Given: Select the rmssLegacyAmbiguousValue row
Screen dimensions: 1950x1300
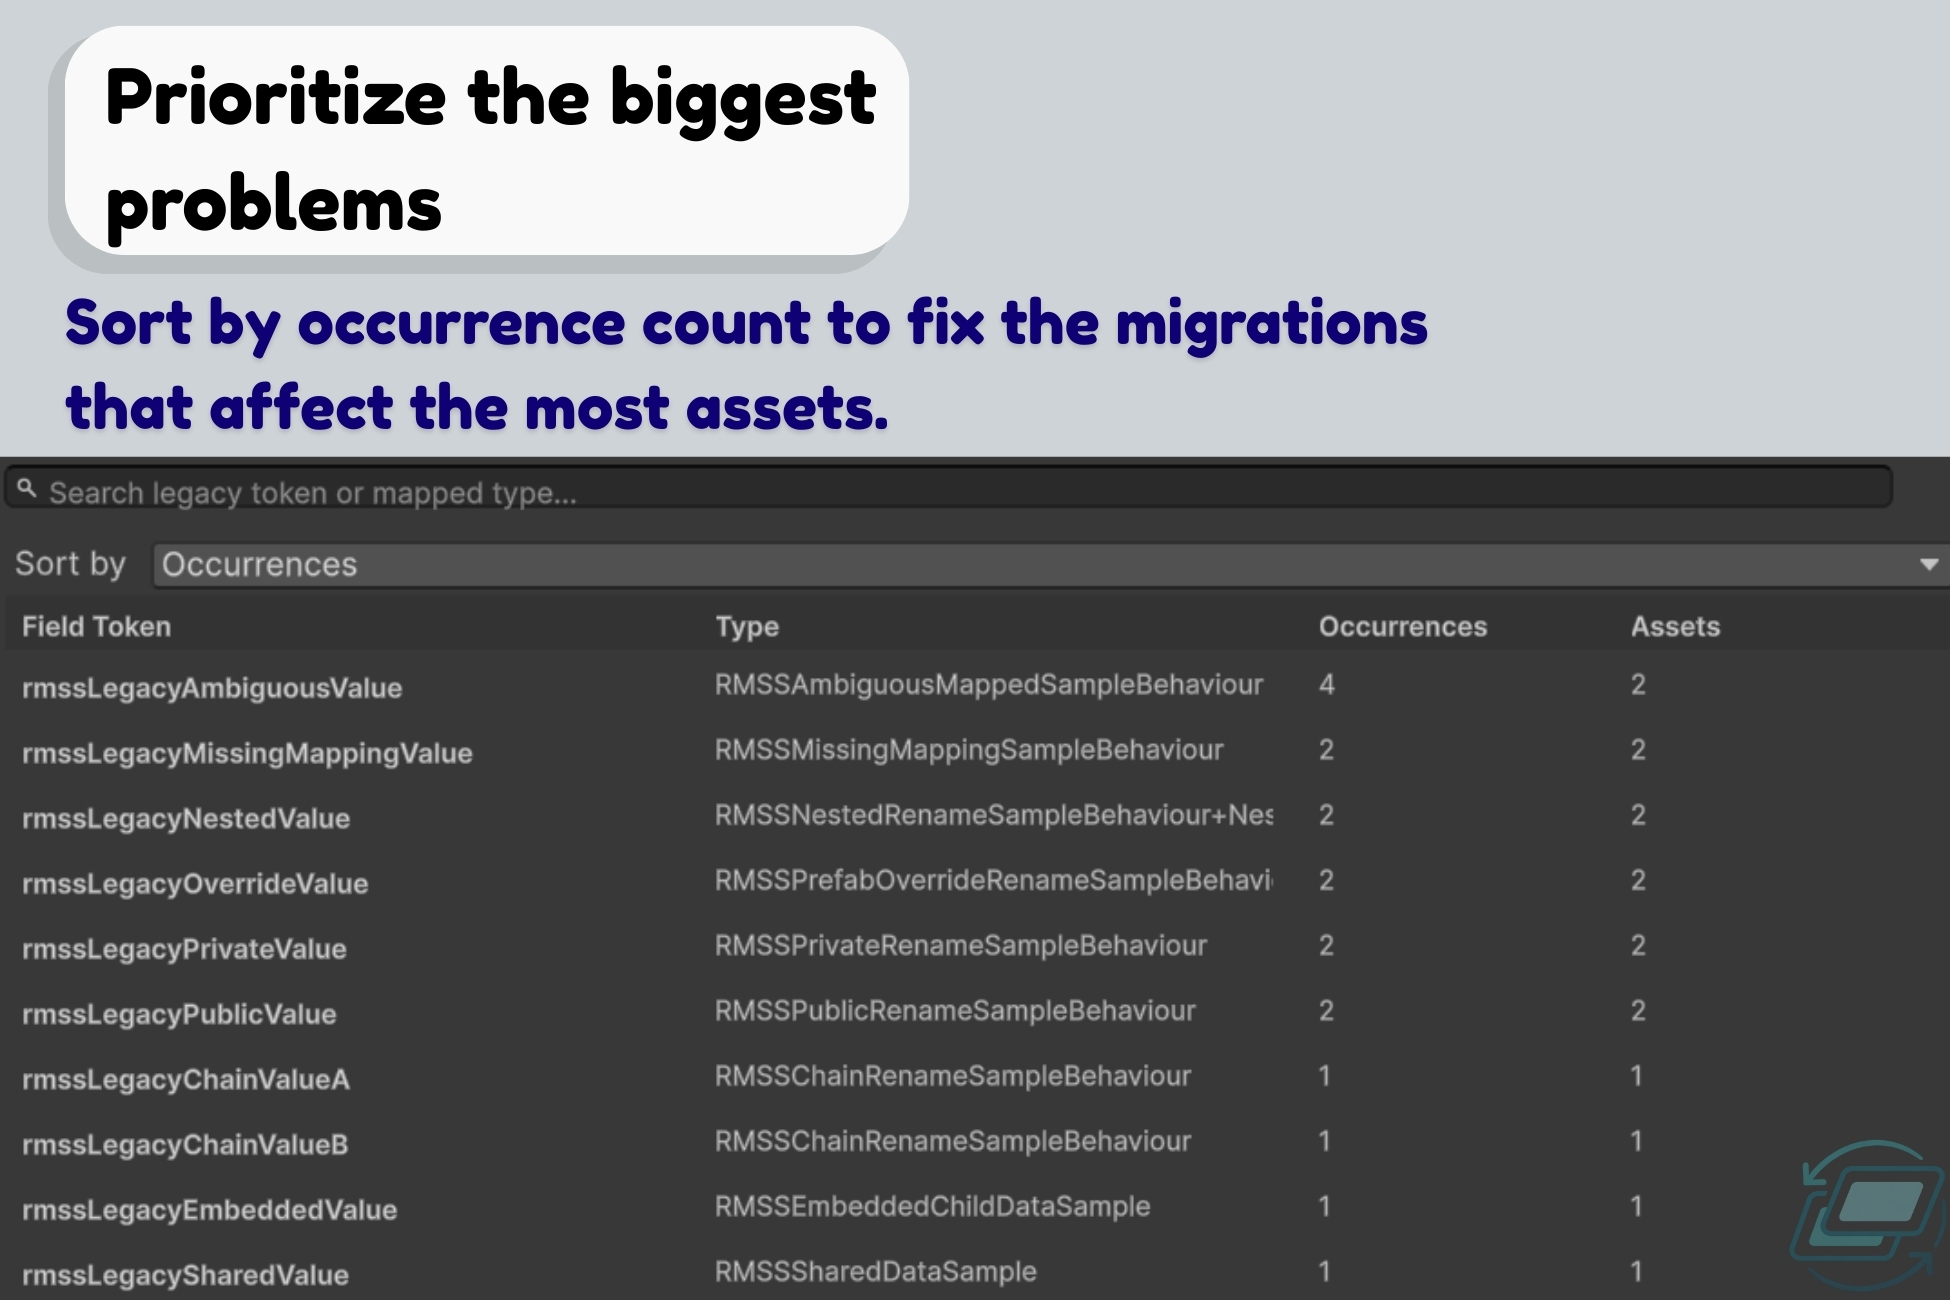Looking at the screenshot, I should [212, 688].
